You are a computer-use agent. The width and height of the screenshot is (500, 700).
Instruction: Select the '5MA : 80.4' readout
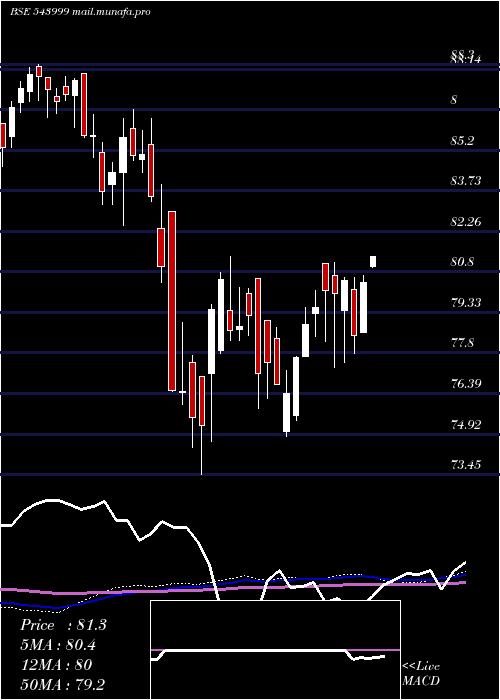pyautogui.click(x=58, y=645)
